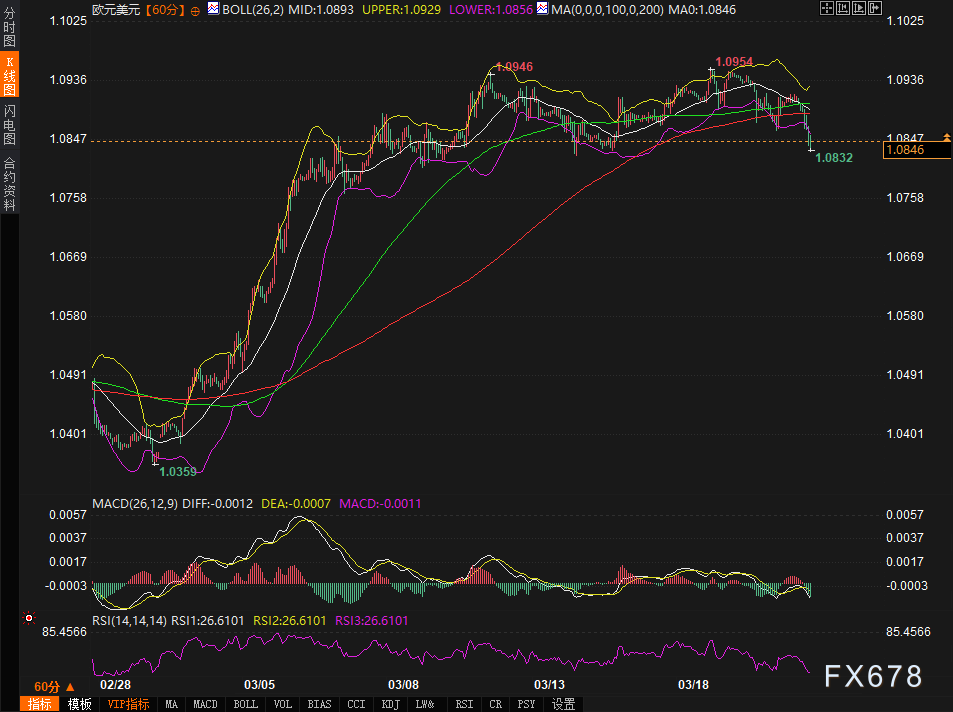953x712 pixels.
Task: Click the red target icon beside RSI panel
Action: [28, 619]
